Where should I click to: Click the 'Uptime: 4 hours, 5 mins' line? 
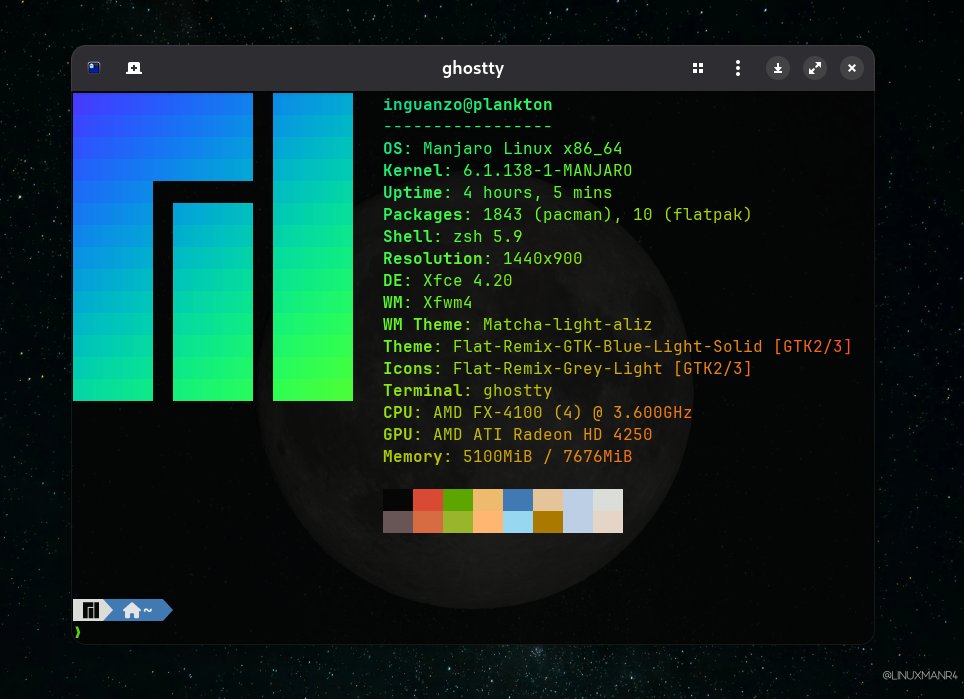497,192
